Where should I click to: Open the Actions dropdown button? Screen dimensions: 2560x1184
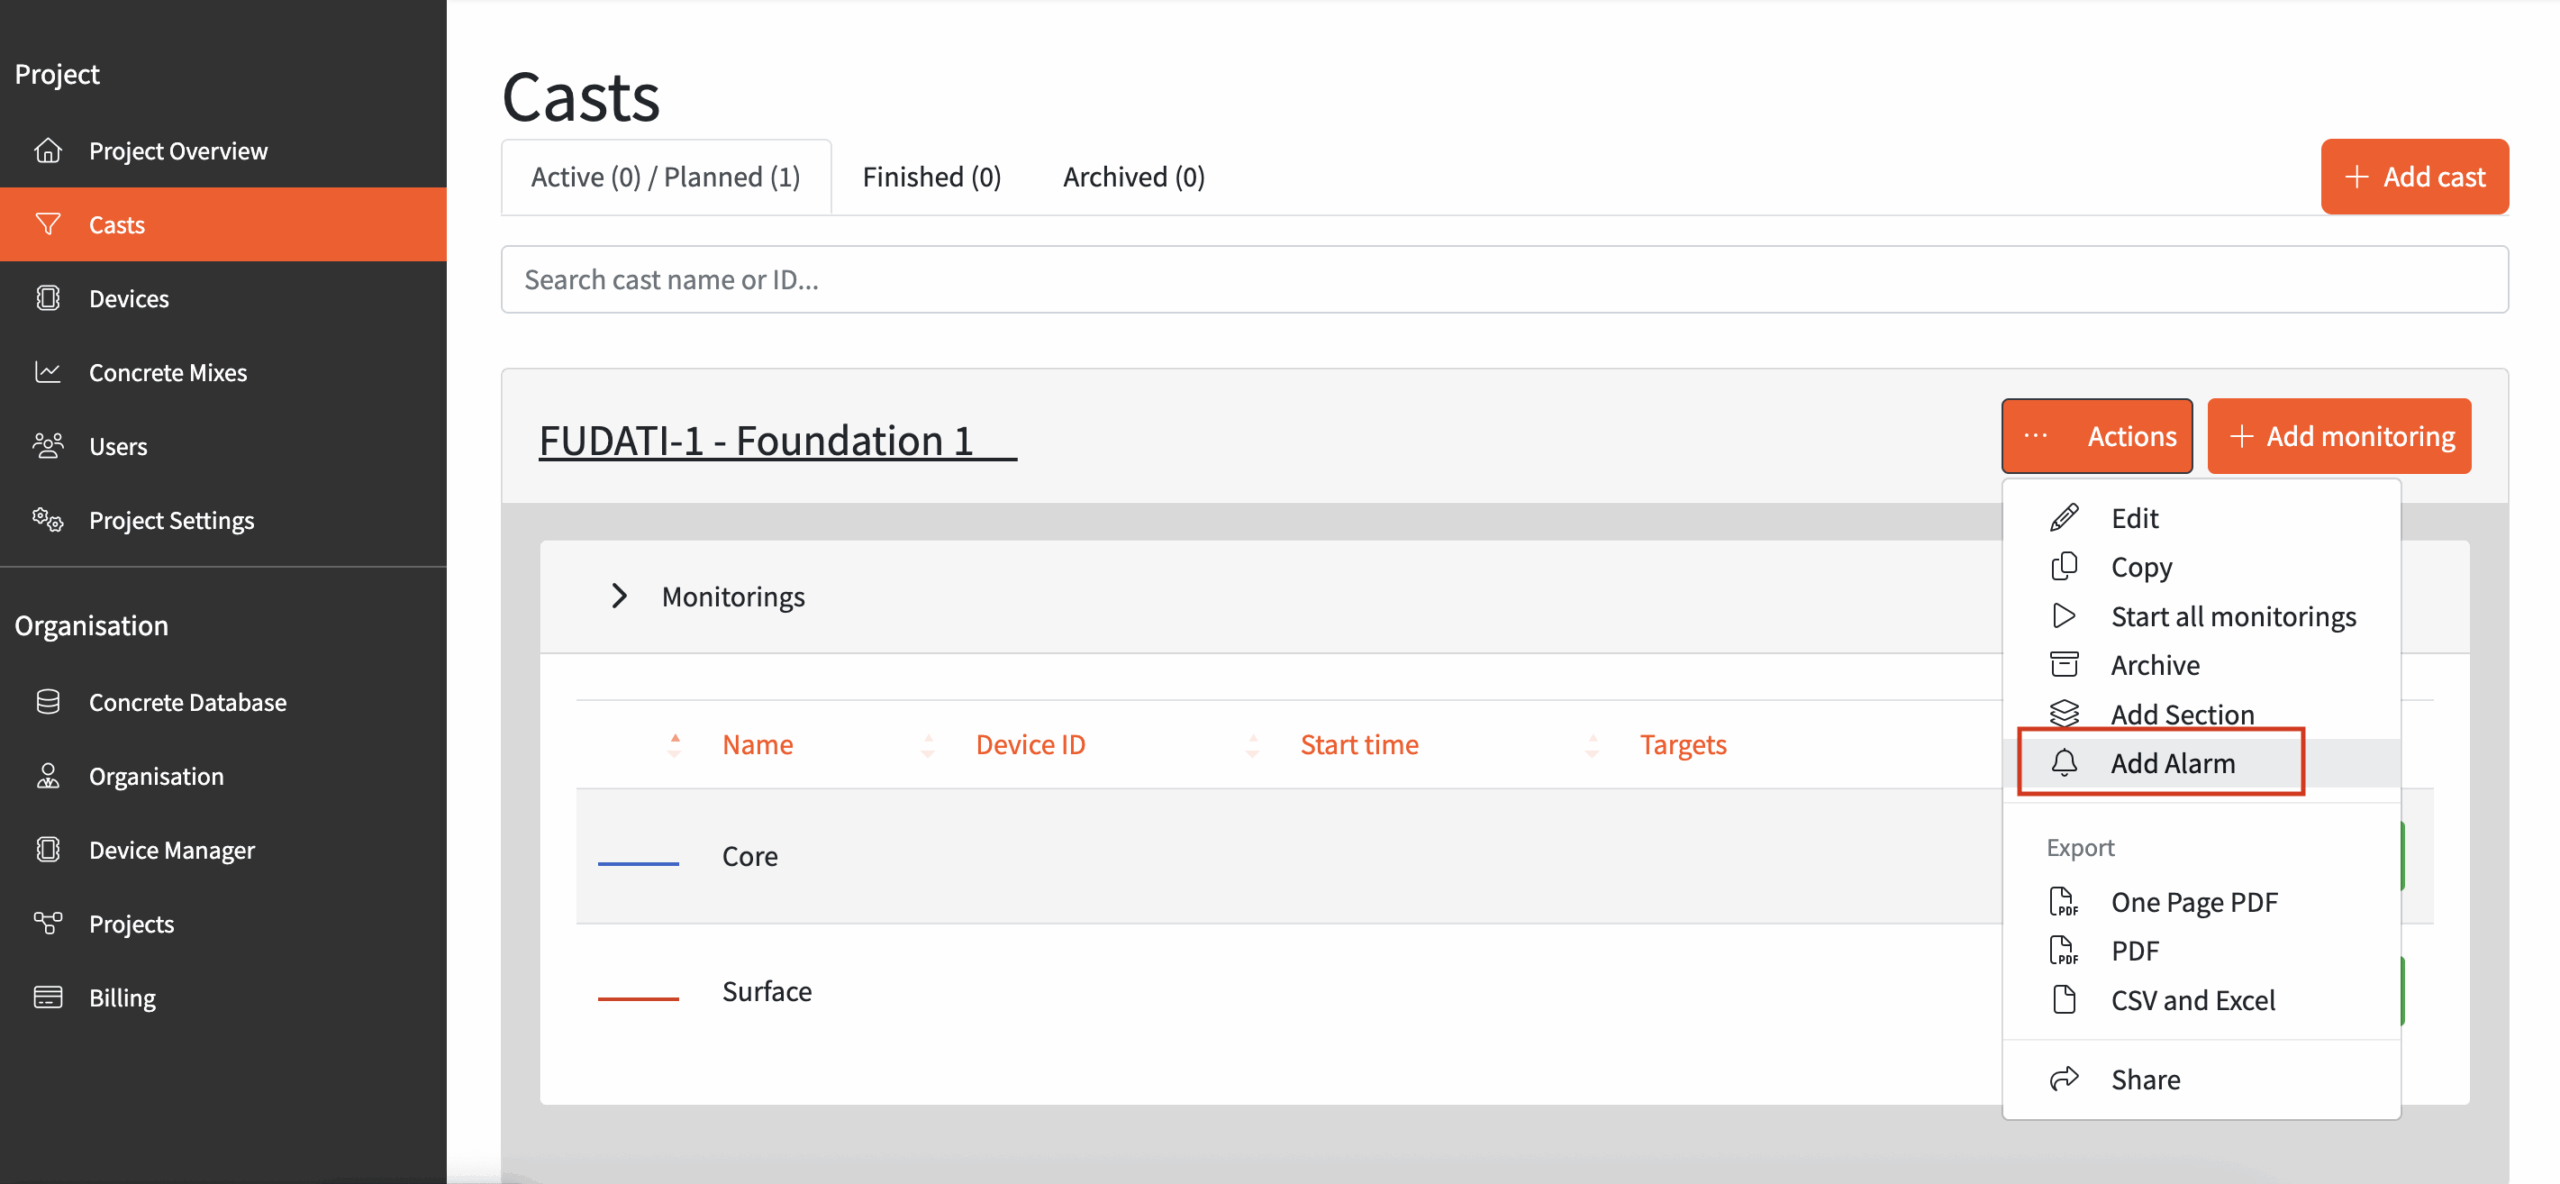[x=2096, y=436]
